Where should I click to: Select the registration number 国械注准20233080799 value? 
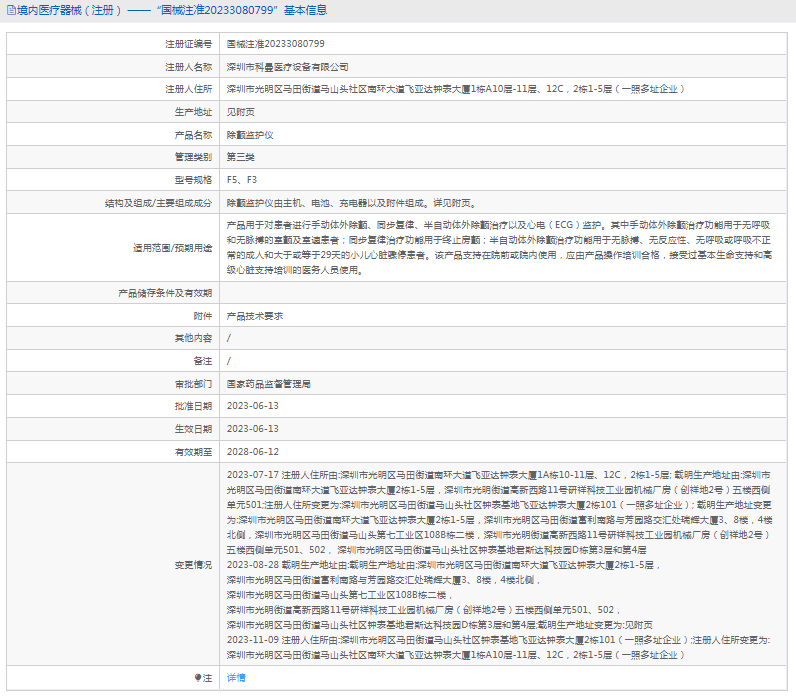click(x=276, y=44)
